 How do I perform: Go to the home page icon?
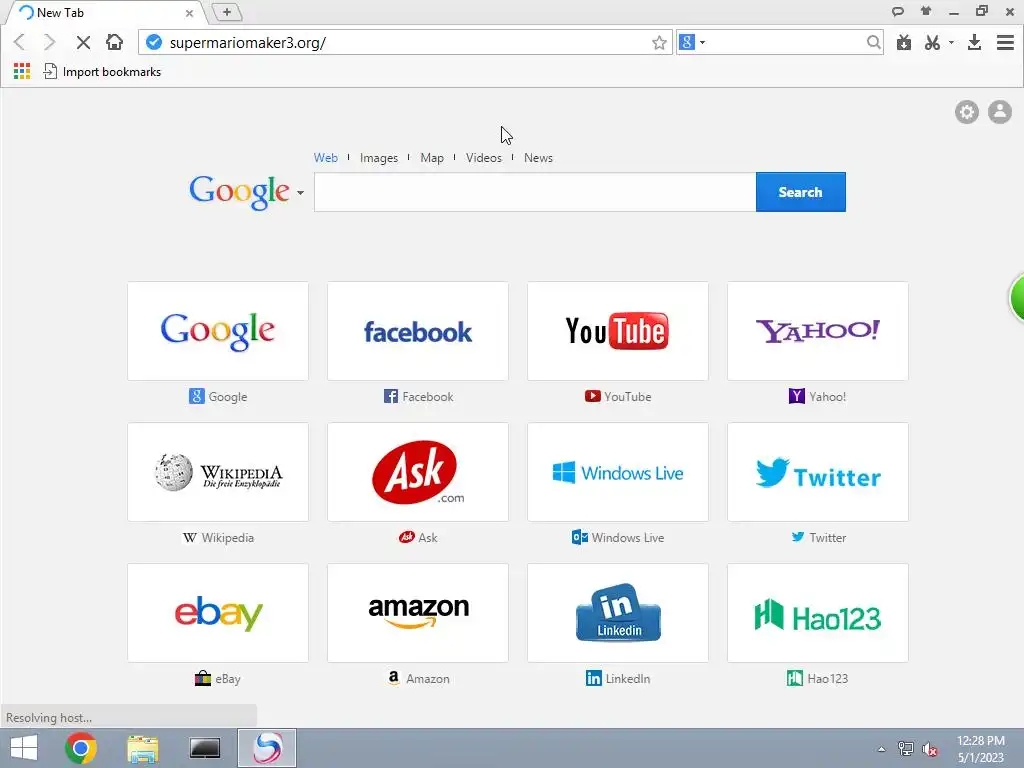click(x=114, y=42)
